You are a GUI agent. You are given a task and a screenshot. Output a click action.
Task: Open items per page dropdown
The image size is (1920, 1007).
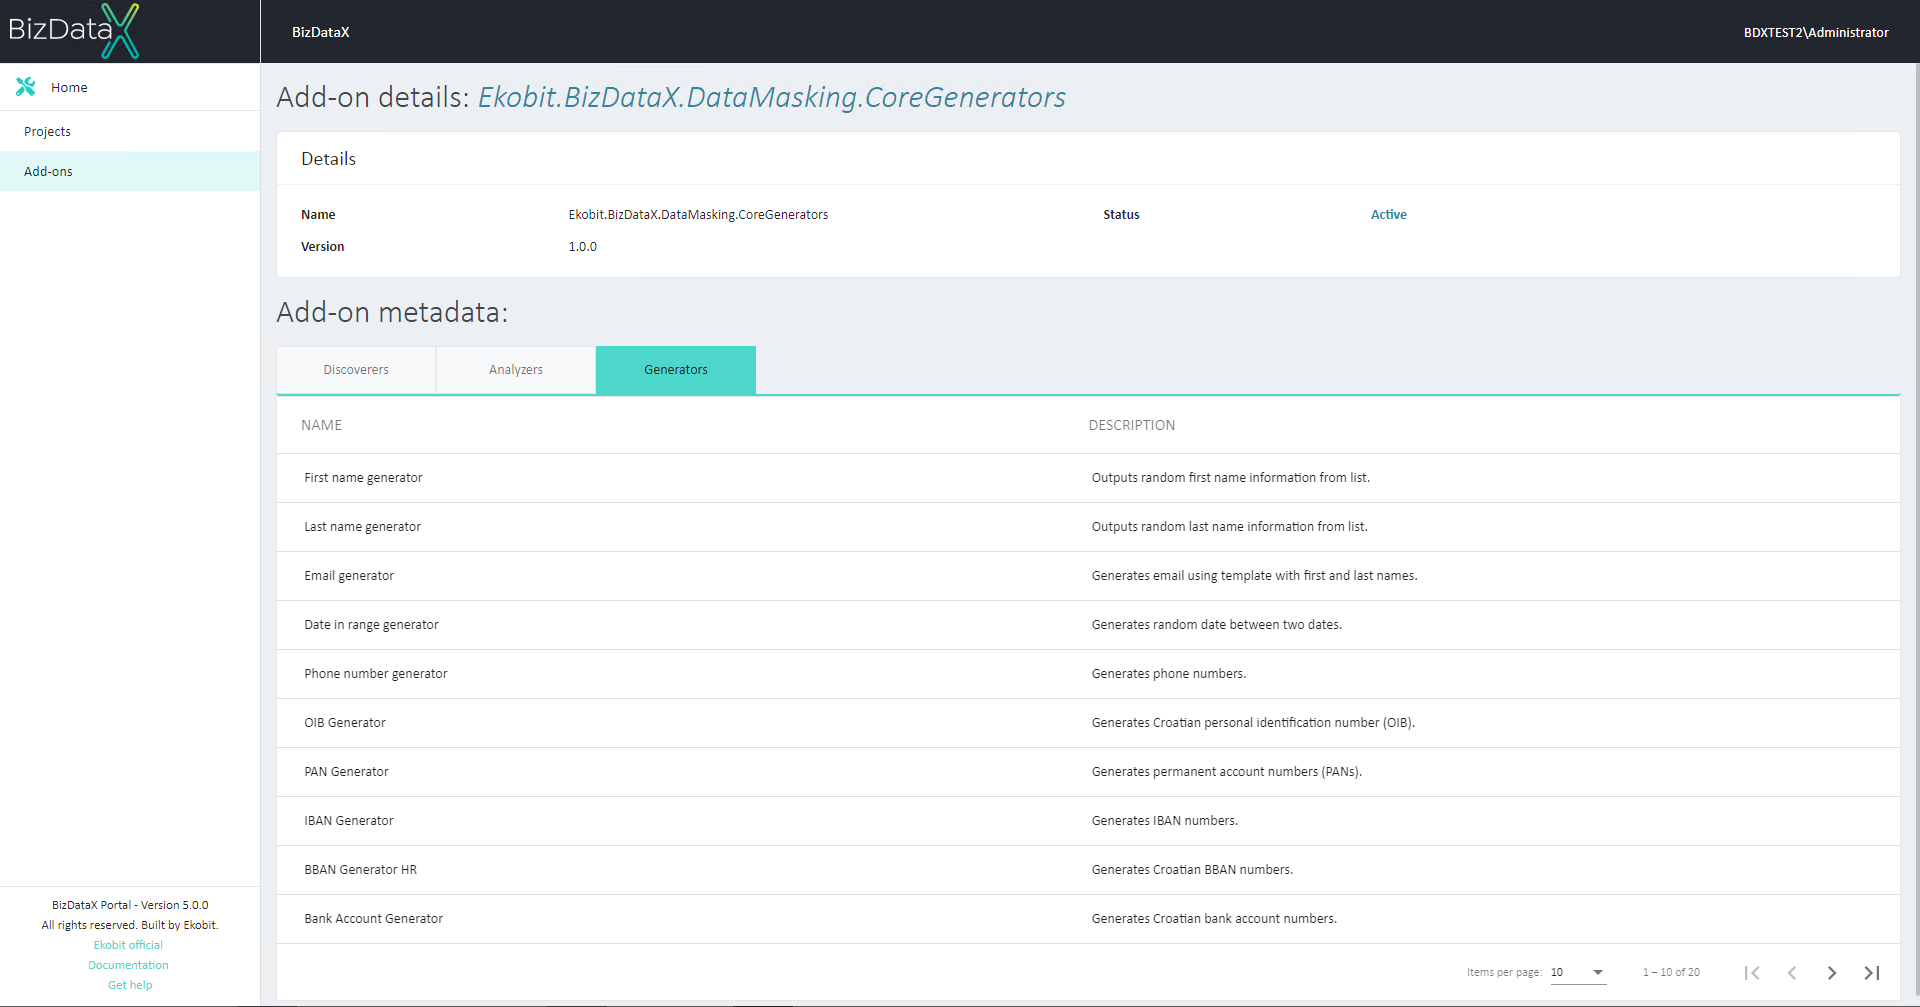pyautogui.click(x=1578, y=972)
